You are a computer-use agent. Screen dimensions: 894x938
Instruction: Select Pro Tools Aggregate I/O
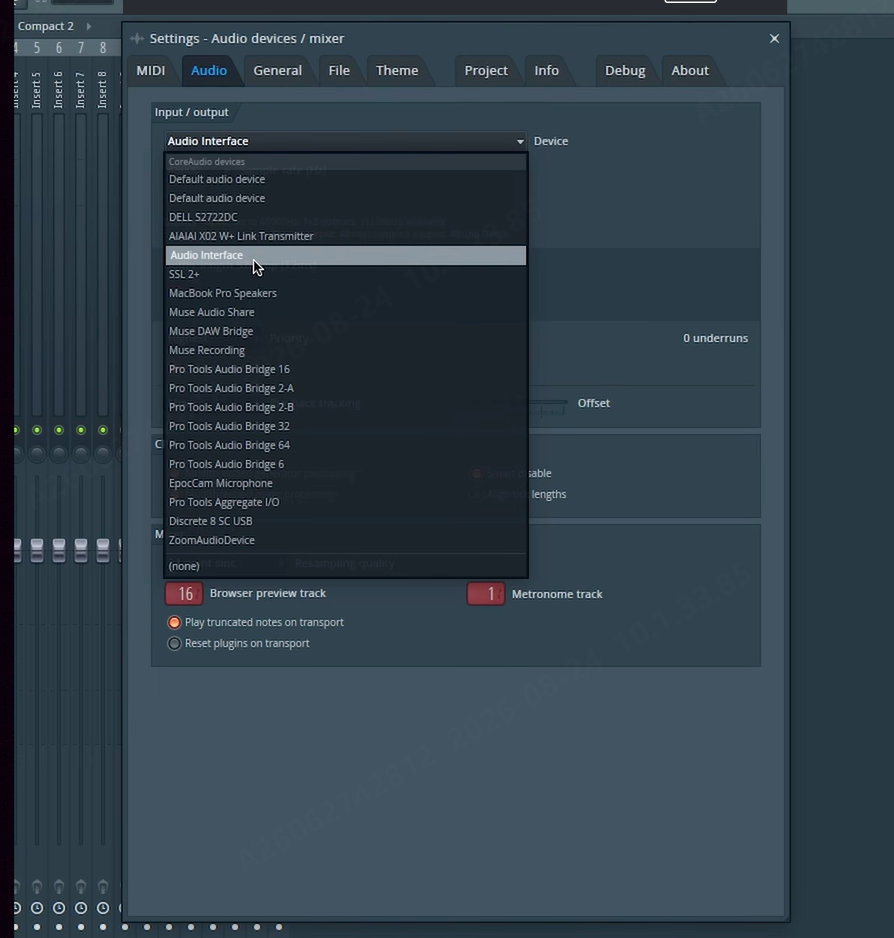pos(346,502)
